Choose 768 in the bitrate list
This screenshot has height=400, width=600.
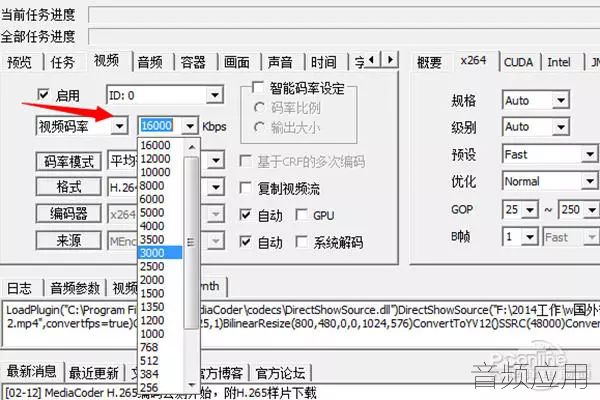[x=160, y=347]
